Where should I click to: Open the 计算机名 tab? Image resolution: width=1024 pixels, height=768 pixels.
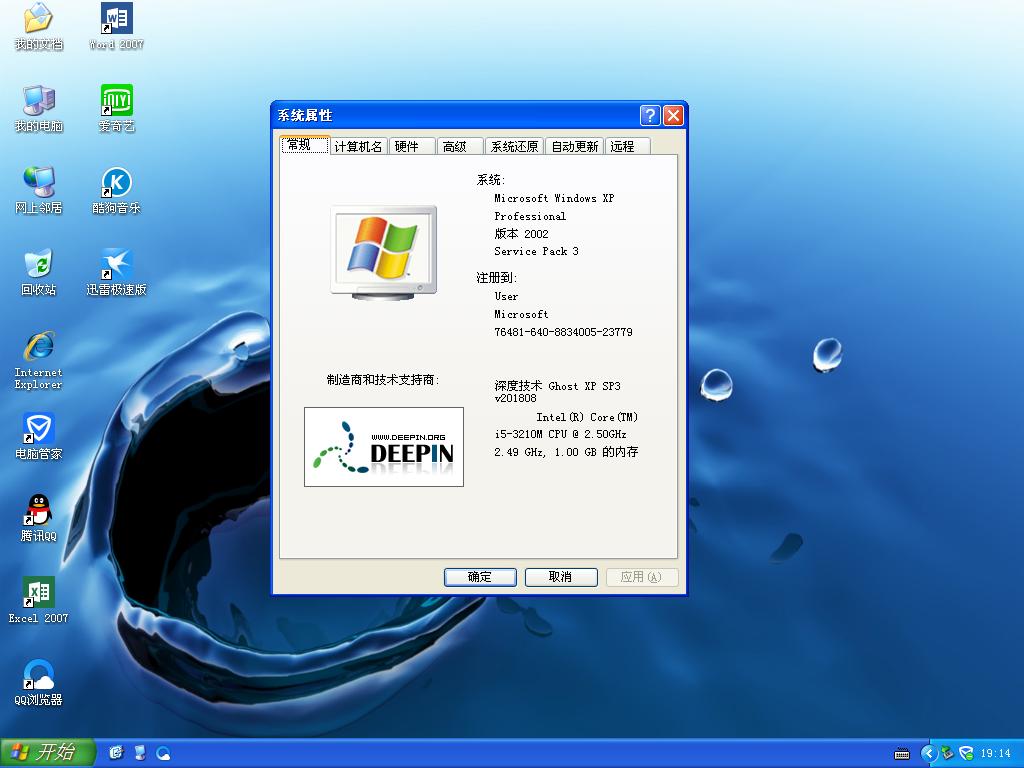tap(358, 145)
